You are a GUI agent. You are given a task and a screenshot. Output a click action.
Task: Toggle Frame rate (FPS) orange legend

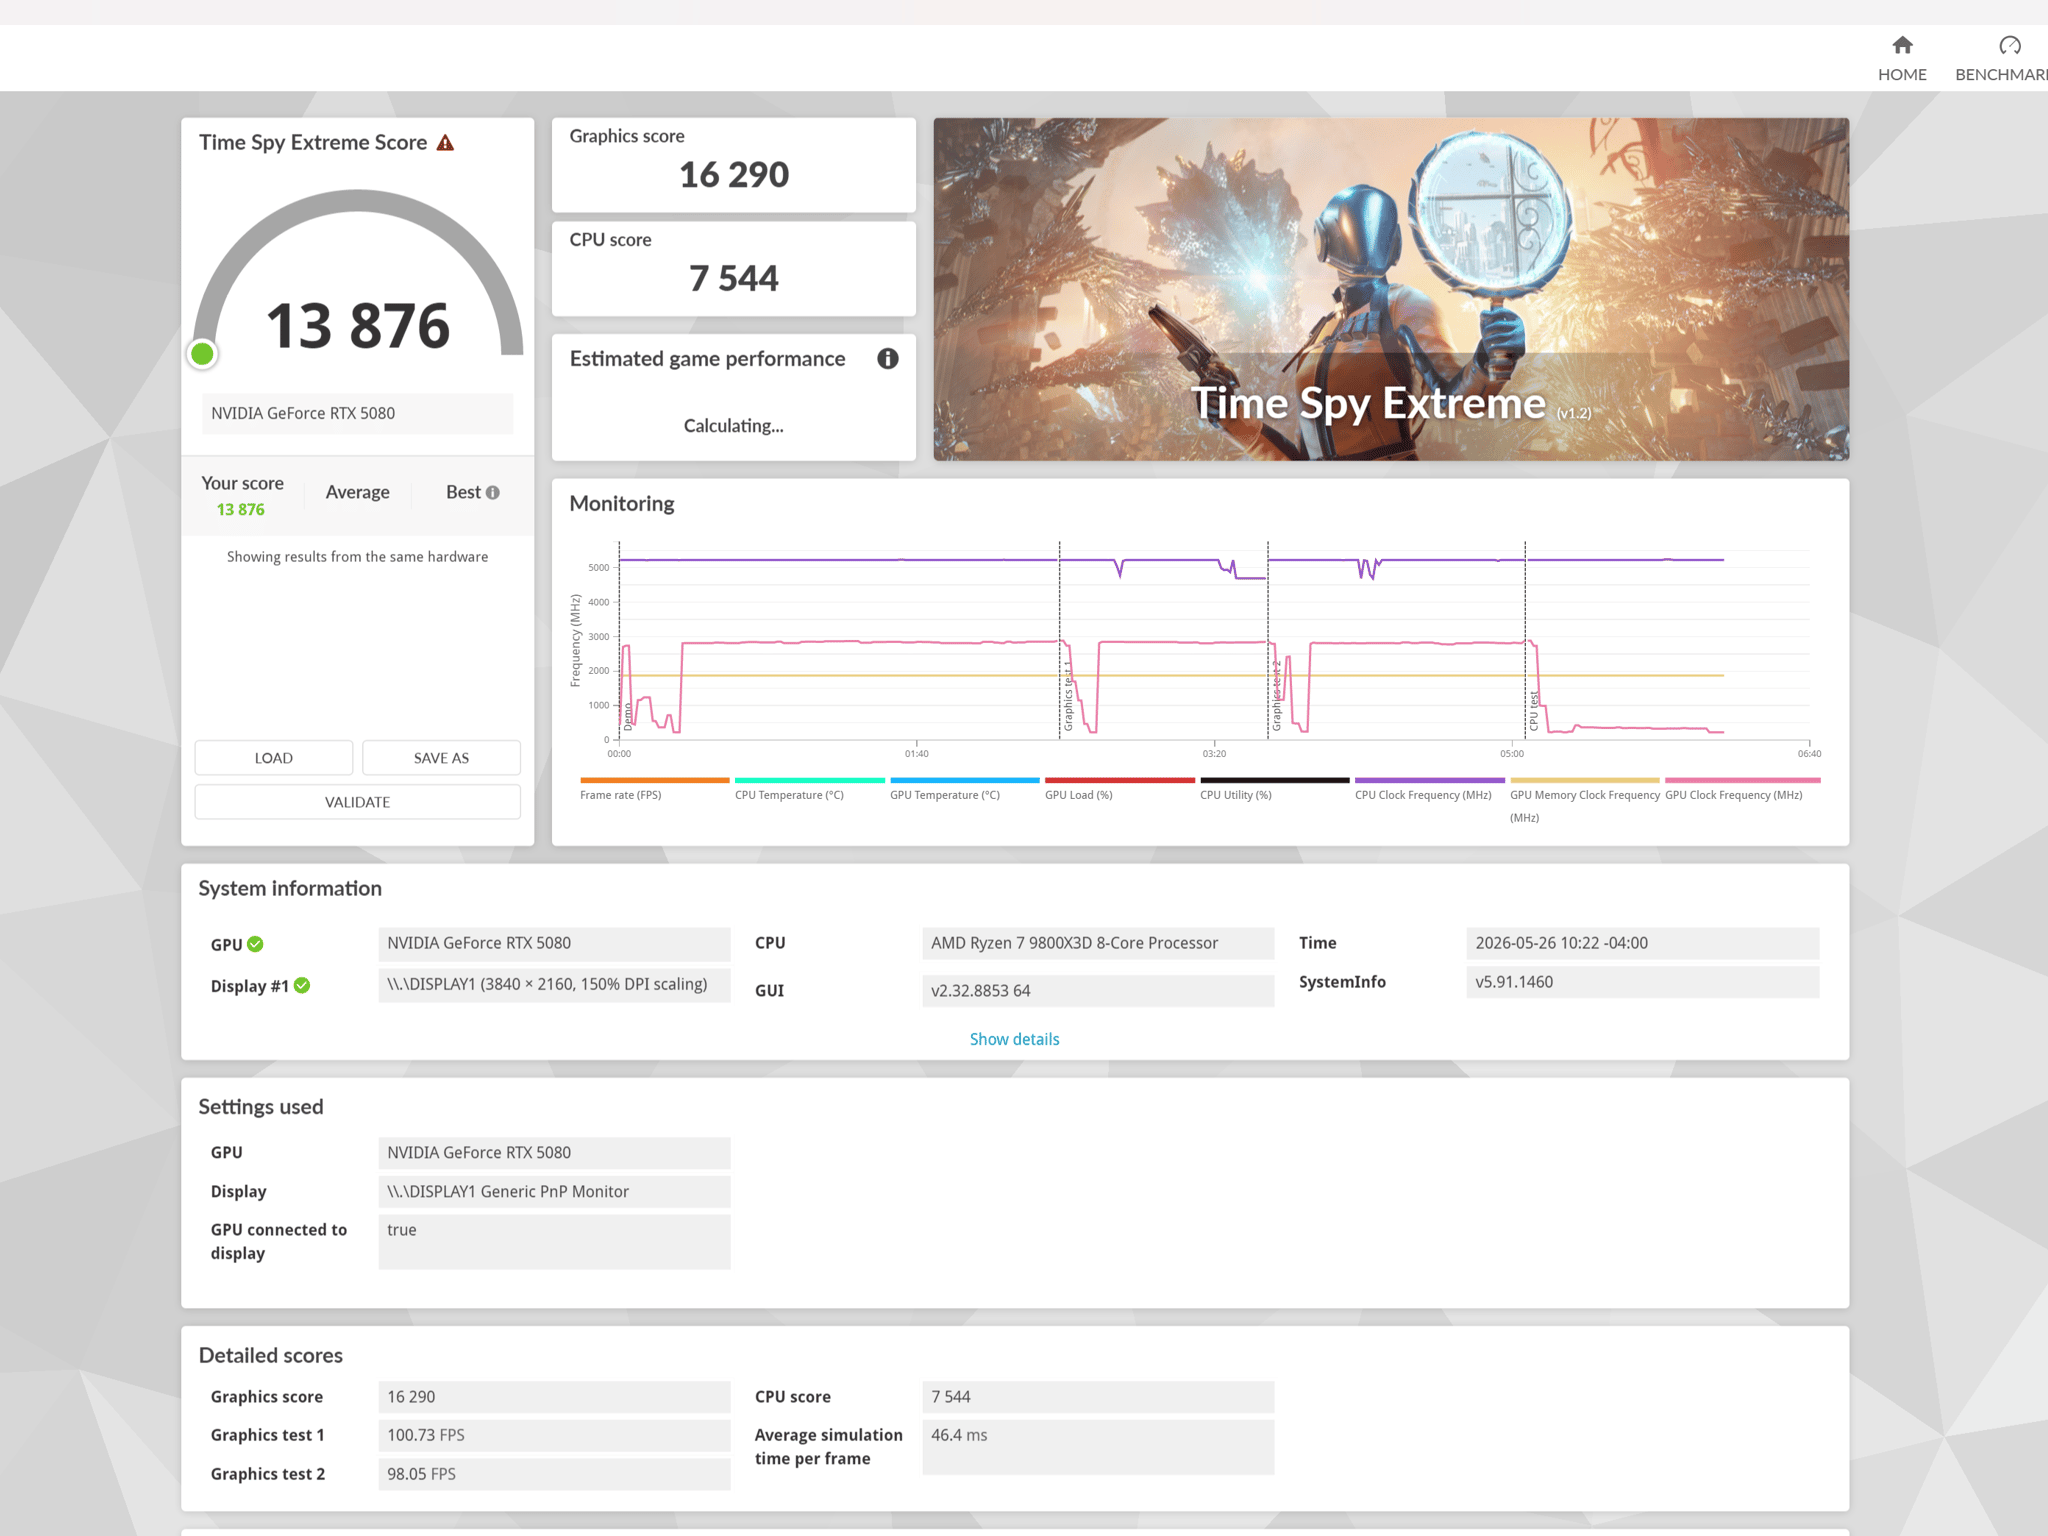(x=654, y=789)
